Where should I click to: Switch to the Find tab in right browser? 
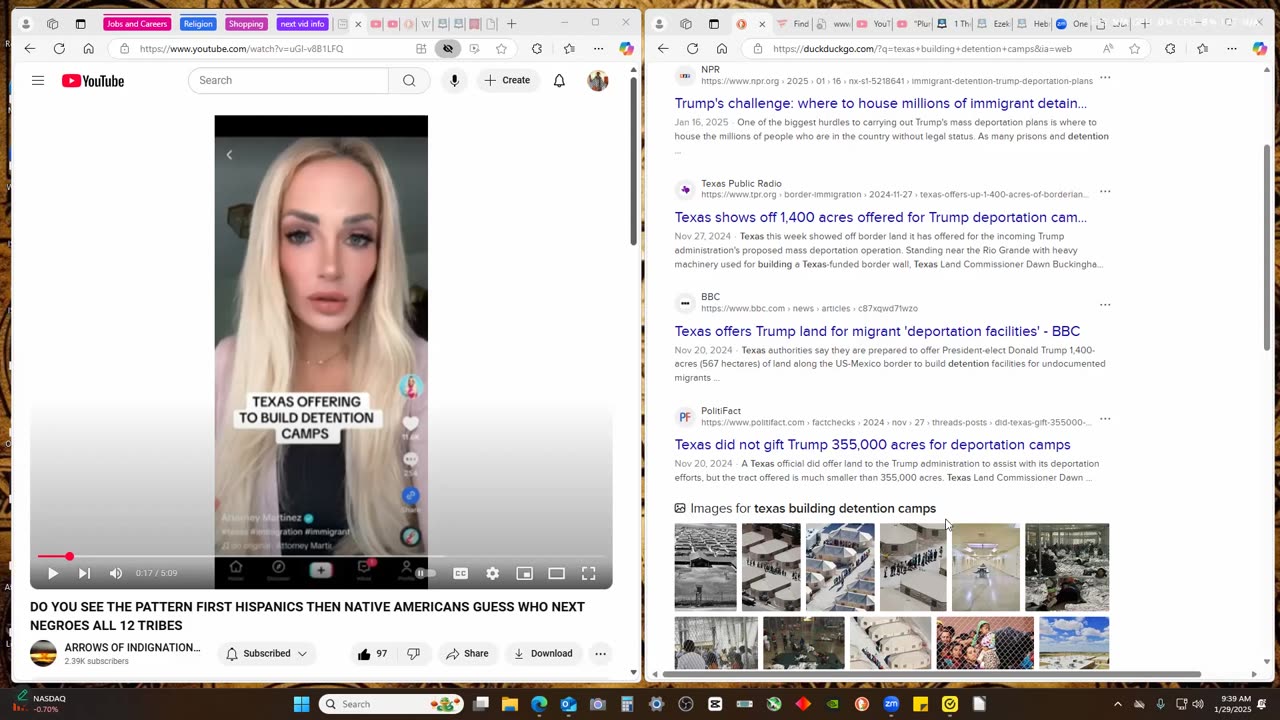pos(794,24)
